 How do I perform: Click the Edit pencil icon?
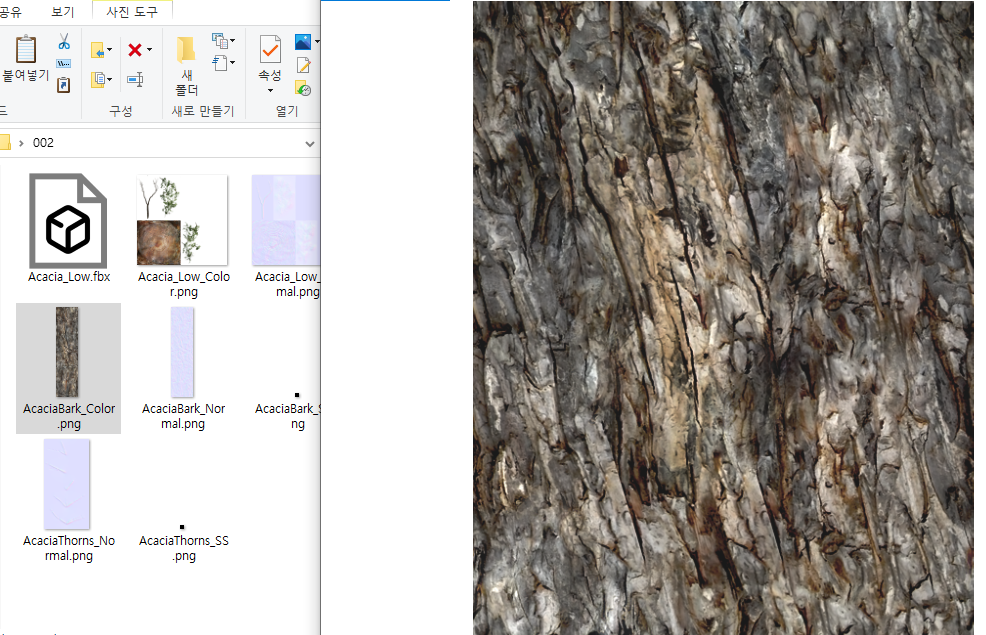click(303, 65)
